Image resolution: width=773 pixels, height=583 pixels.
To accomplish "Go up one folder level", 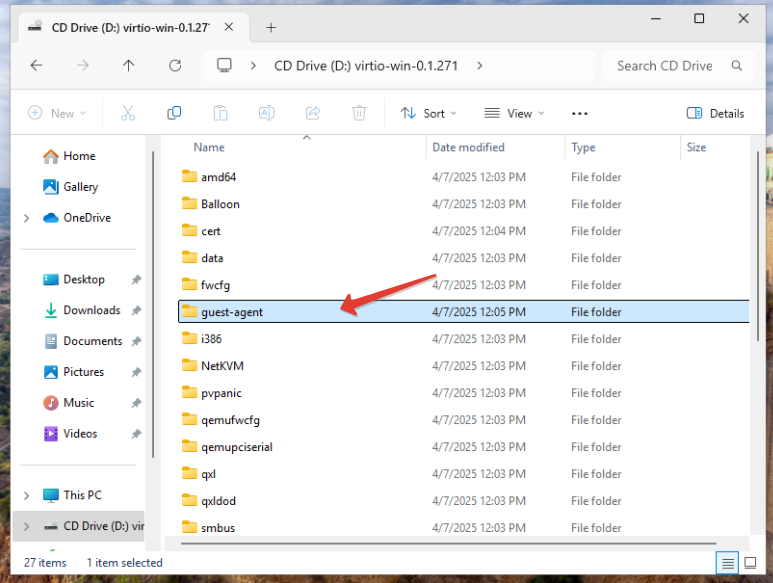I will (129, 66).
